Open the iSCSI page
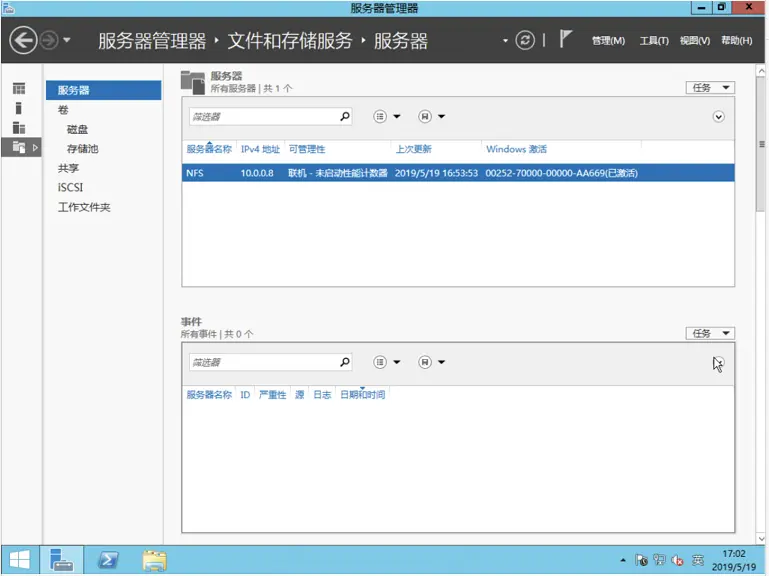Viewport: 769px width, 576px height. click(70, 187)
